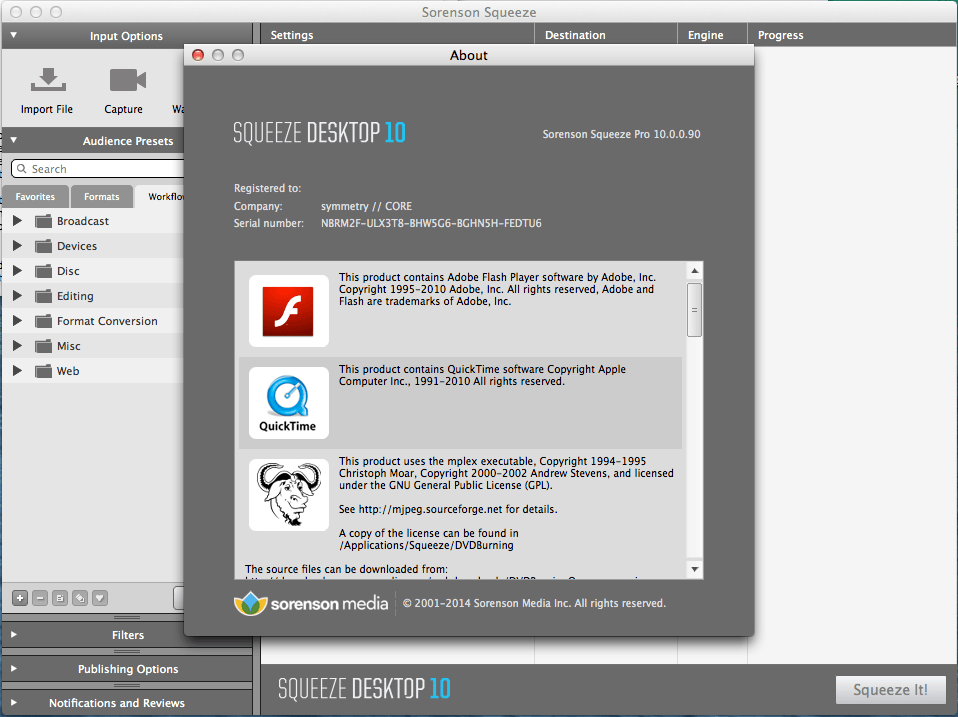The height and width of the screenshot is (717, 958).
Task: Select the Format Conversion label
Action: coord(107,321)
